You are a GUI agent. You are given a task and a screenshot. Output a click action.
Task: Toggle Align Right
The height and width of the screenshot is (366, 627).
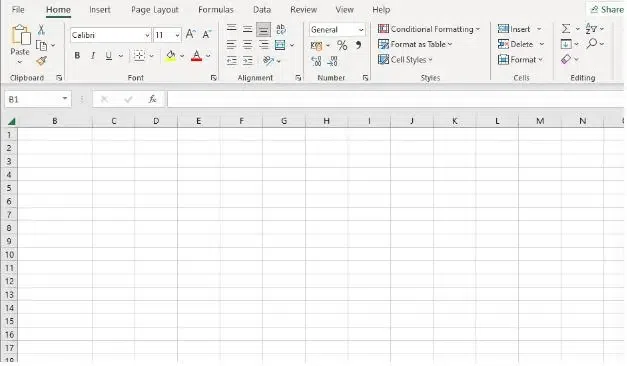(x=263, y=45)
